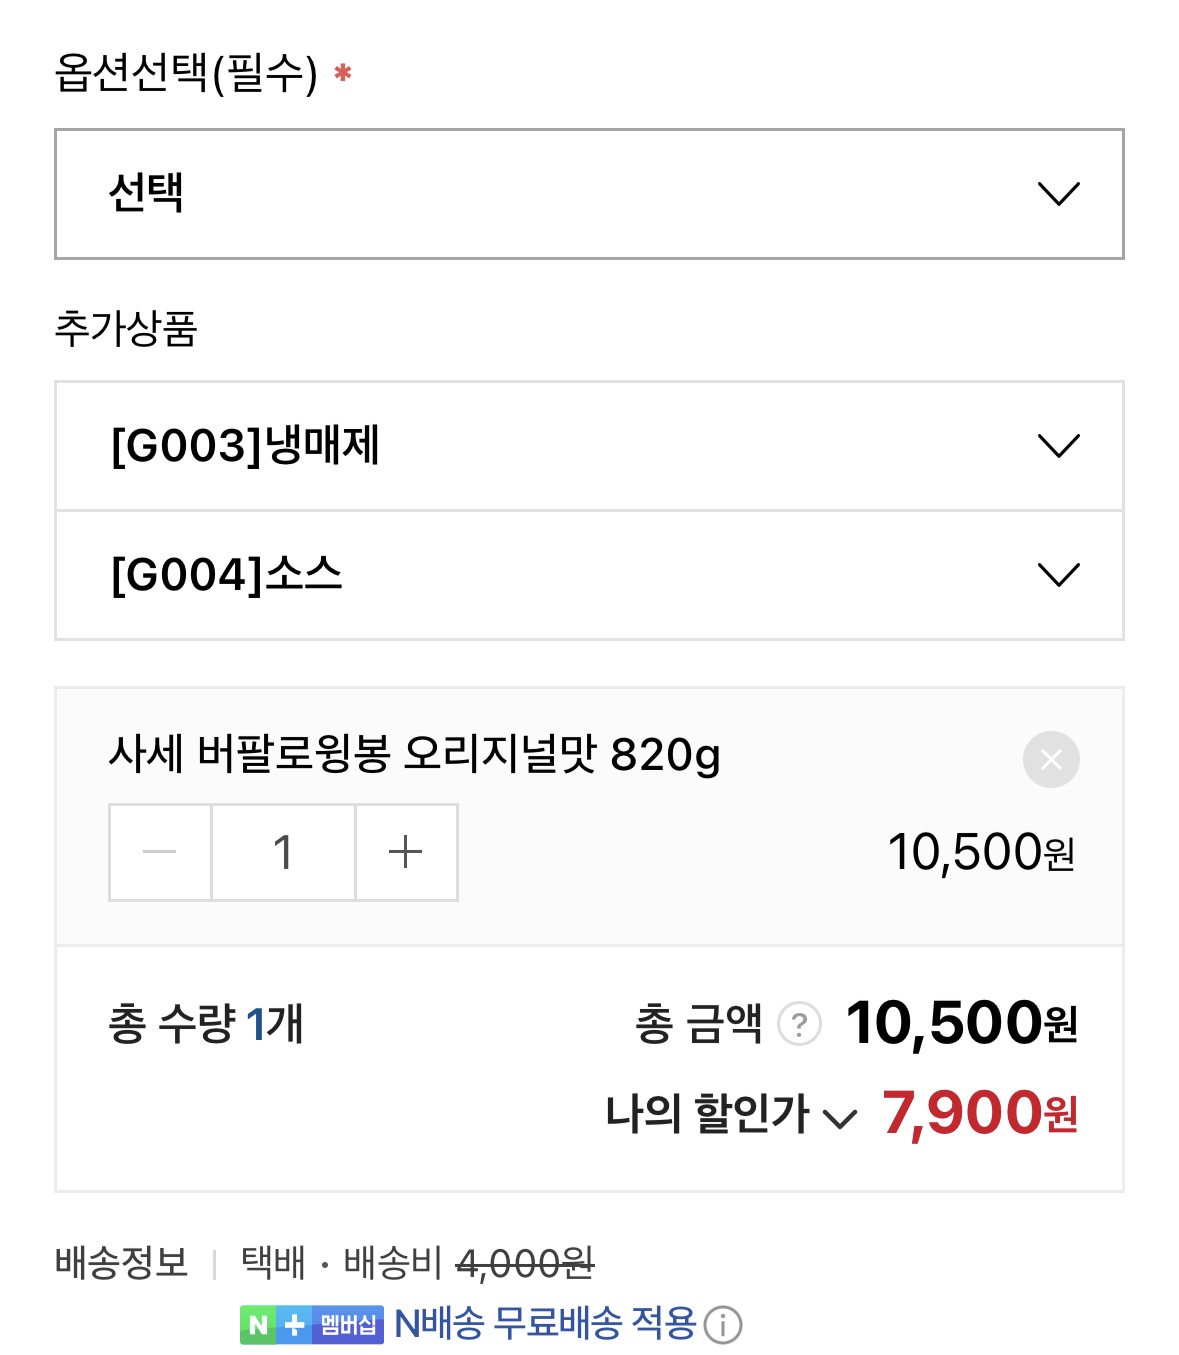Click the red 7,900원 discounted price
Image resolution: width=1179 pixels, height=1355 pixels.
pyautogui.click(x=979, y=1113)
